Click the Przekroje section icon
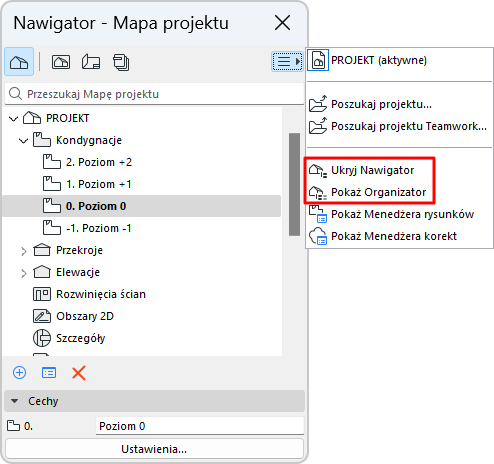Screen dimensions: 494x464 pyautogui.click(x=42, y=250)
